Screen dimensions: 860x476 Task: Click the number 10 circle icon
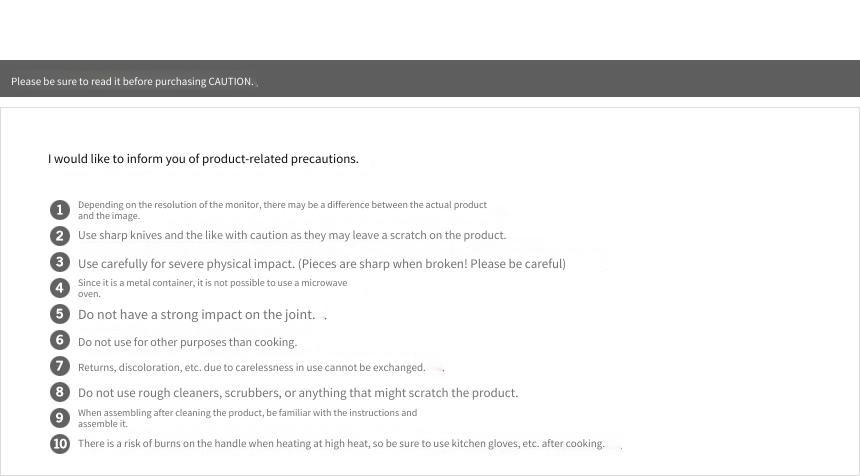click(x=60, y=444)
